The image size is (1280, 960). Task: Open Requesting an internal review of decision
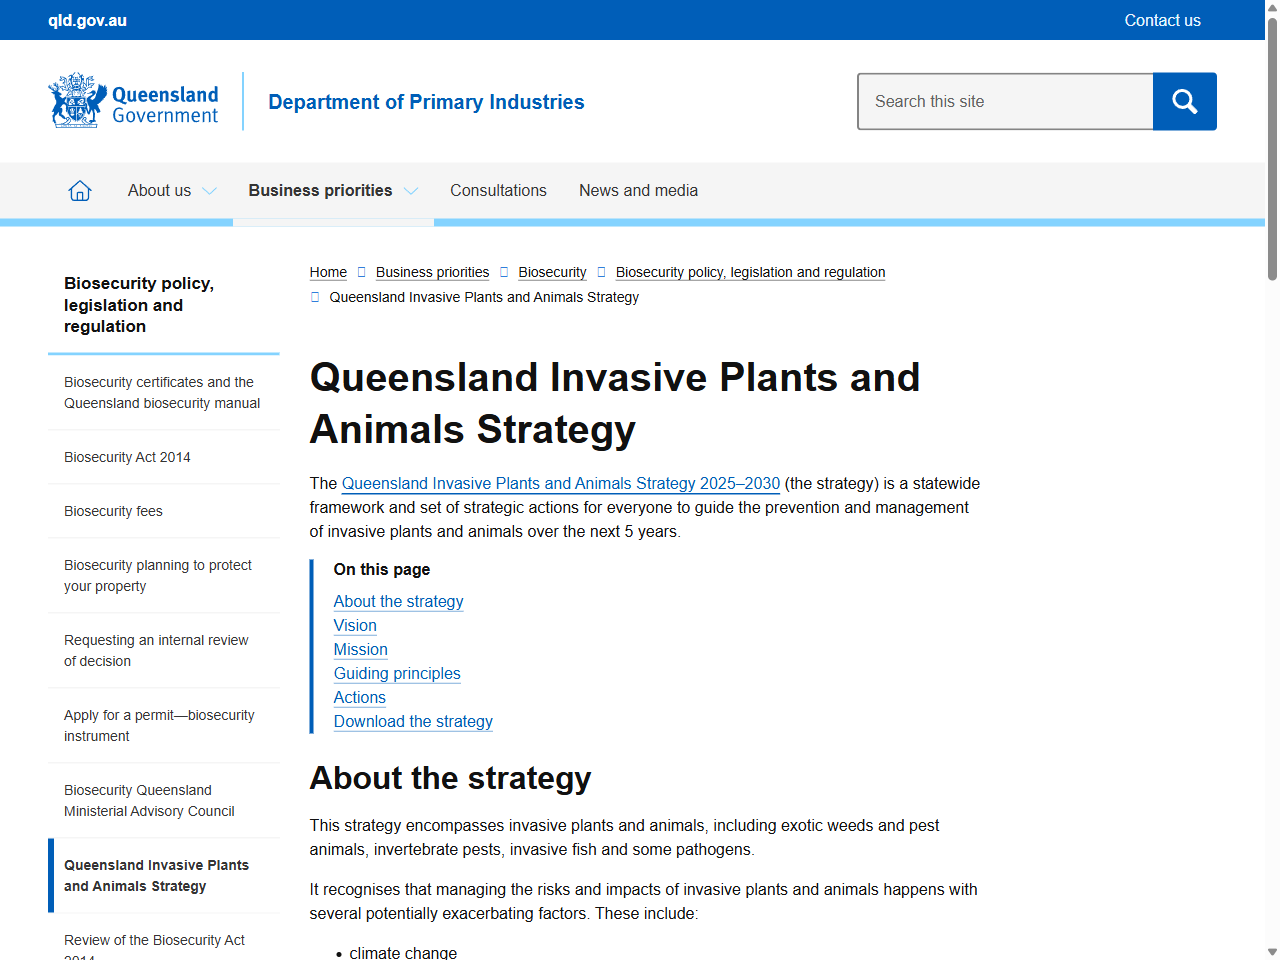point(164,651)
